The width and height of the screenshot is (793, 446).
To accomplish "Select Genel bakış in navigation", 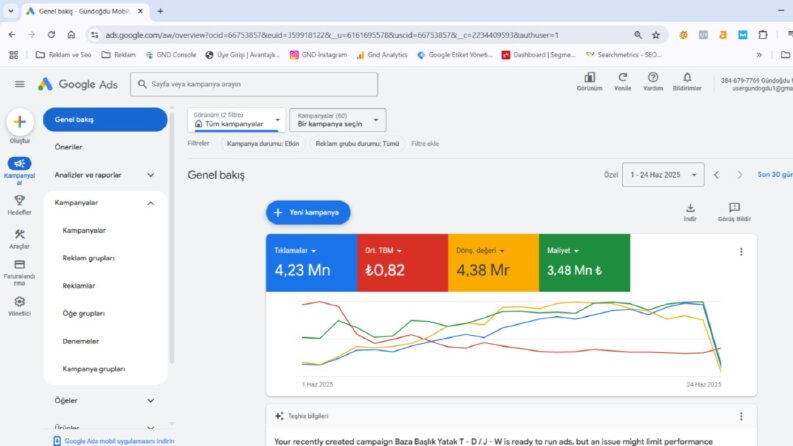I will tap(105, 119).
